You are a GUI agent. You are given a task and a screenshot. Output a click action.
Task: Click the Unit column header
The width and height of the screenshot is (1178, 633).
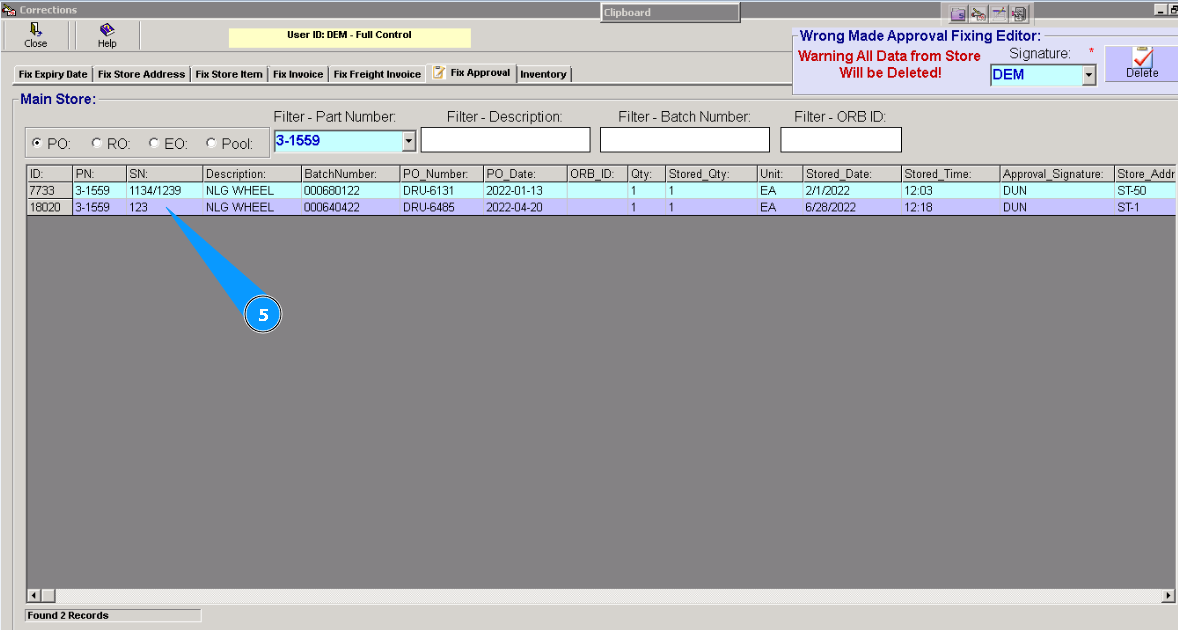(780, 174)
